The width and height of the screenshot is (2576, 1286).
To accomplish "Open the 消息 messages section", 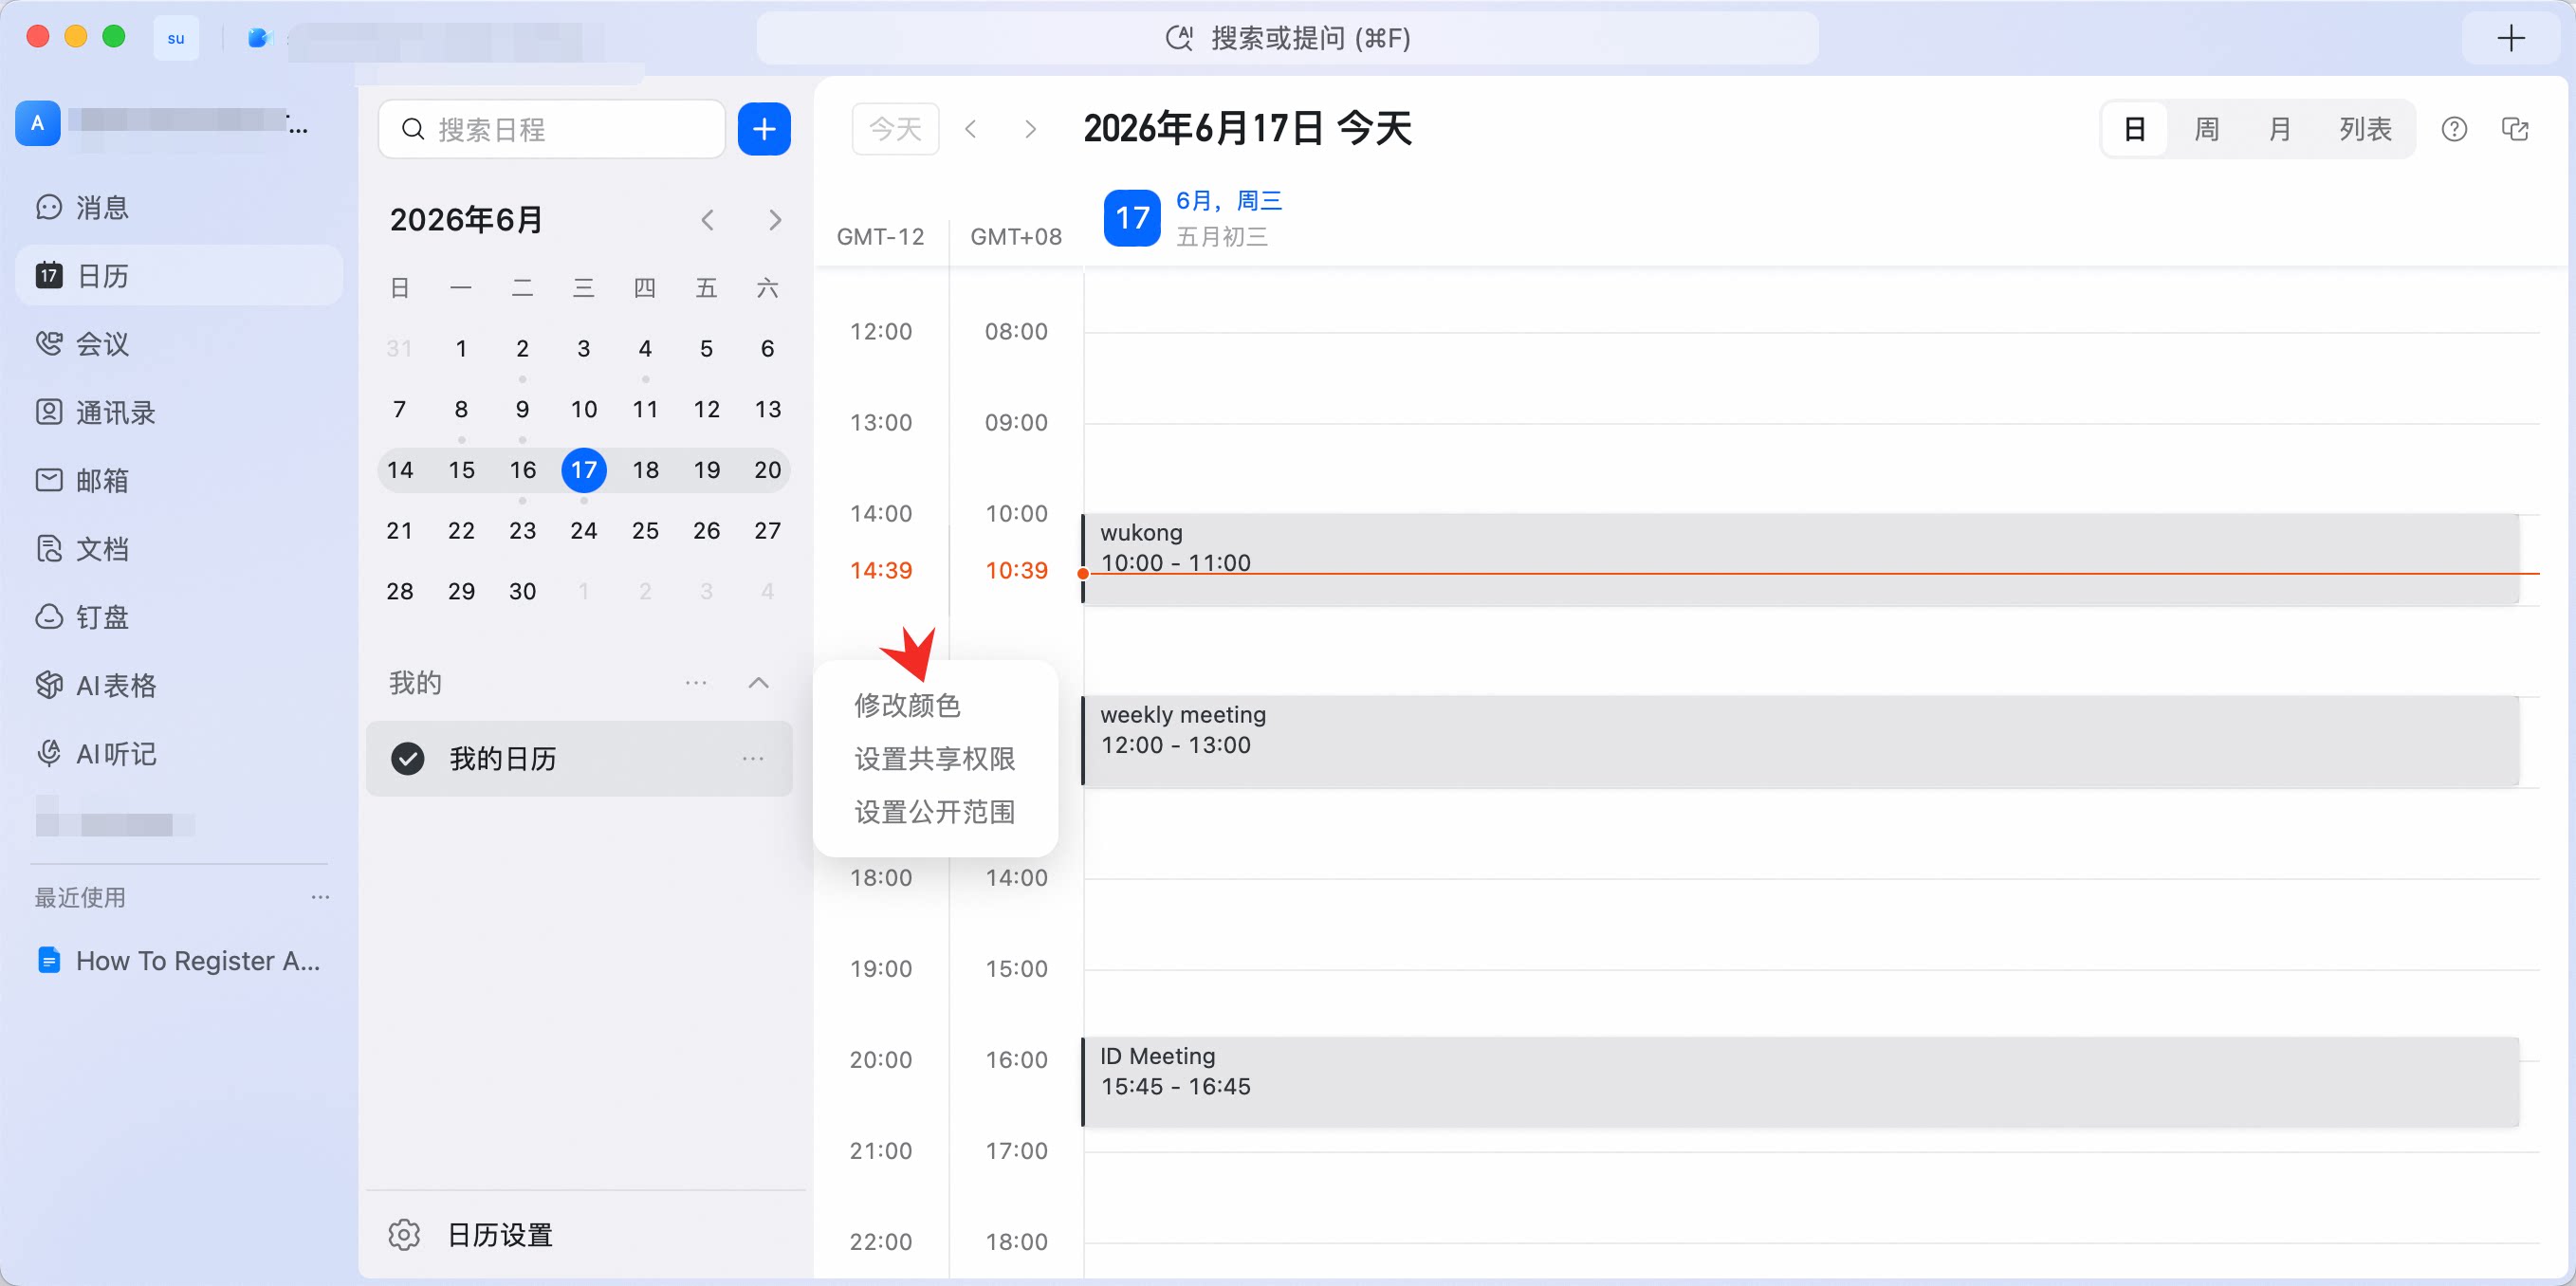I will 84,207.
